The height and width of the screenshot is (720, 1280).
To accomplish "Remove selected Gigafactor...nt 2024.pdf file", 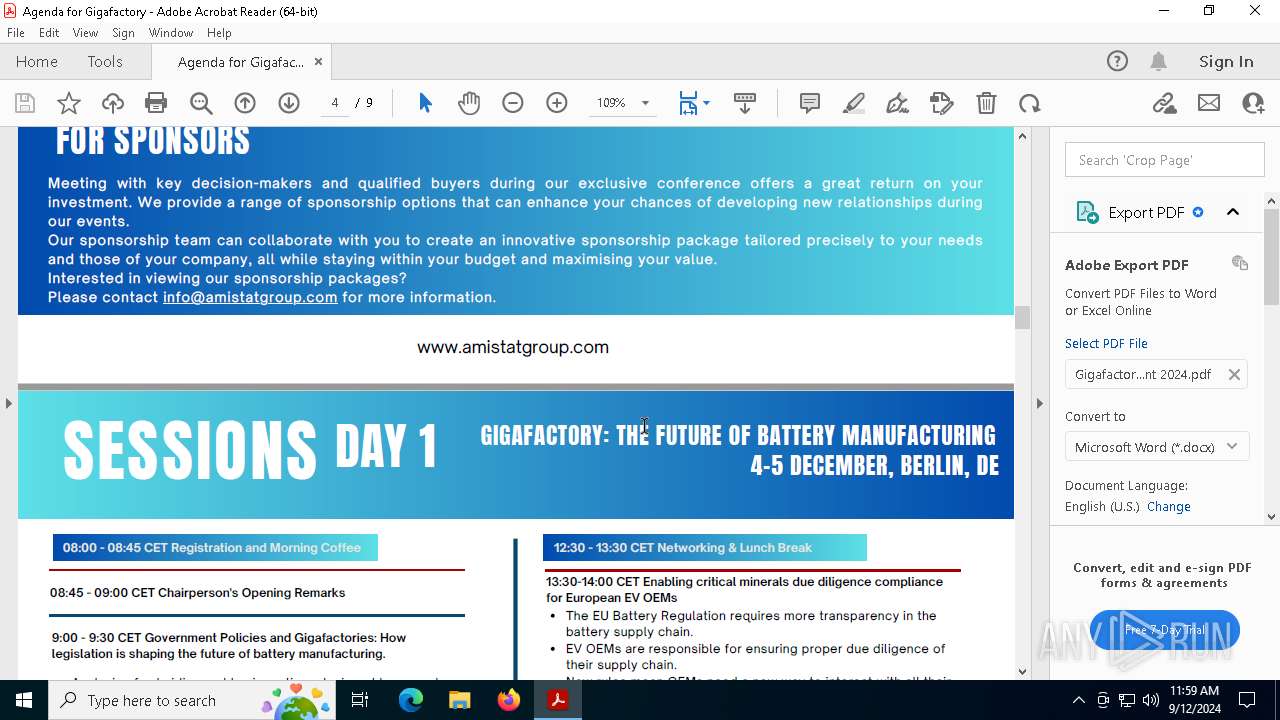I will pyautogui.click(x=1234, y=374).
